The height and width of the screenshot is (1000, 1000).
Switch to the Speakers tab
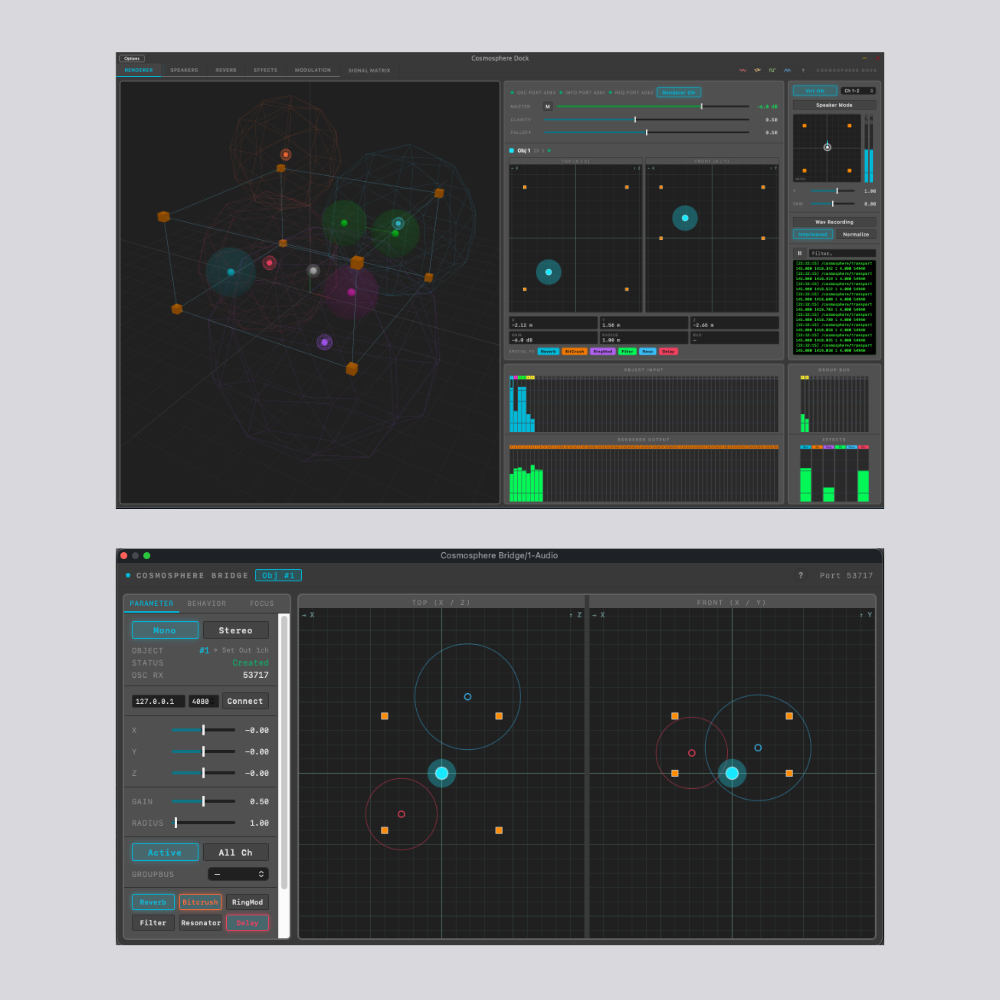pos(184,70)
